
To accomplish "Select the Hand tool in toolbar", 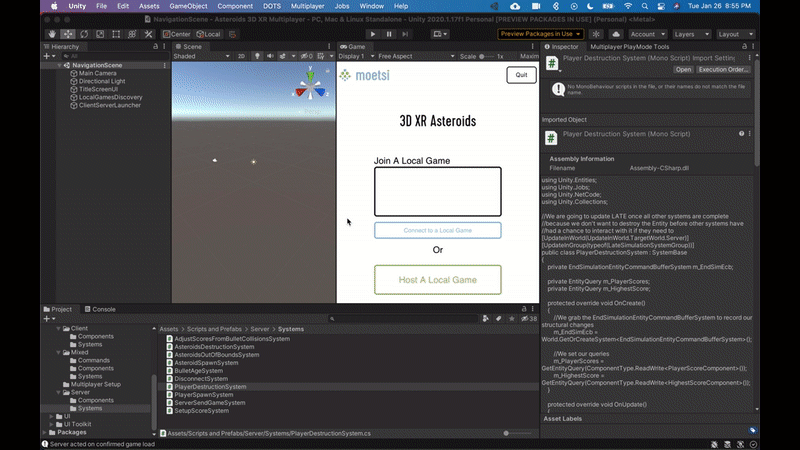I will [x=50, y=34].
